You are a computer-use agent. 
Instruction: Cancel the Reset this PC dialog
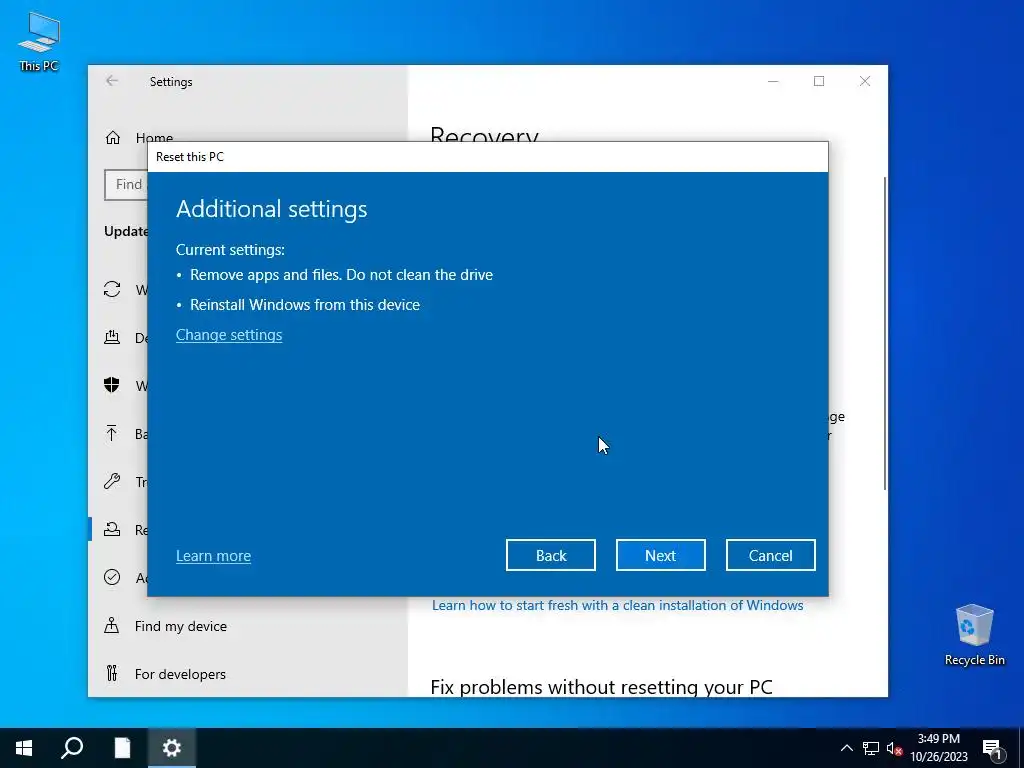coord(771,555)
